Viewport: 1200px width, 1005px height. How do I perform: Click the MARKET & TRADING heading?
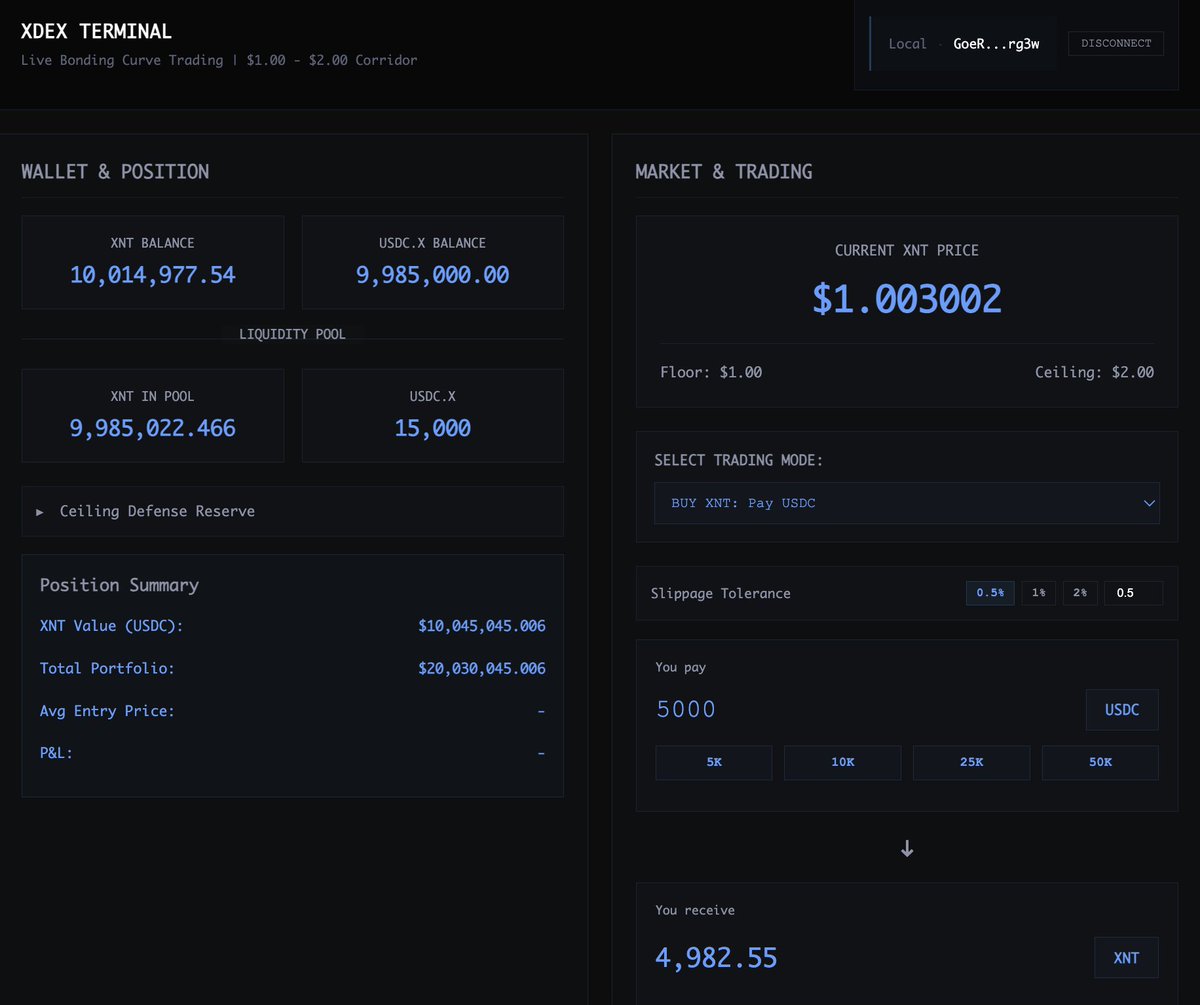[724, 171]
